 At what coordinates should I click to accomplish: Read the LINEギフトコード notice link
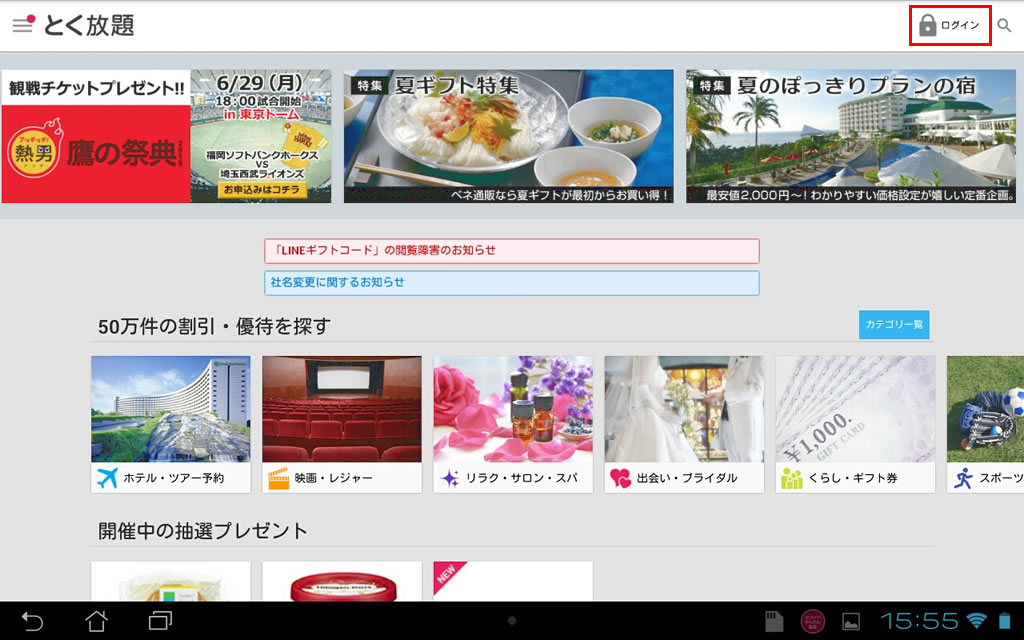tap(511, 250)
